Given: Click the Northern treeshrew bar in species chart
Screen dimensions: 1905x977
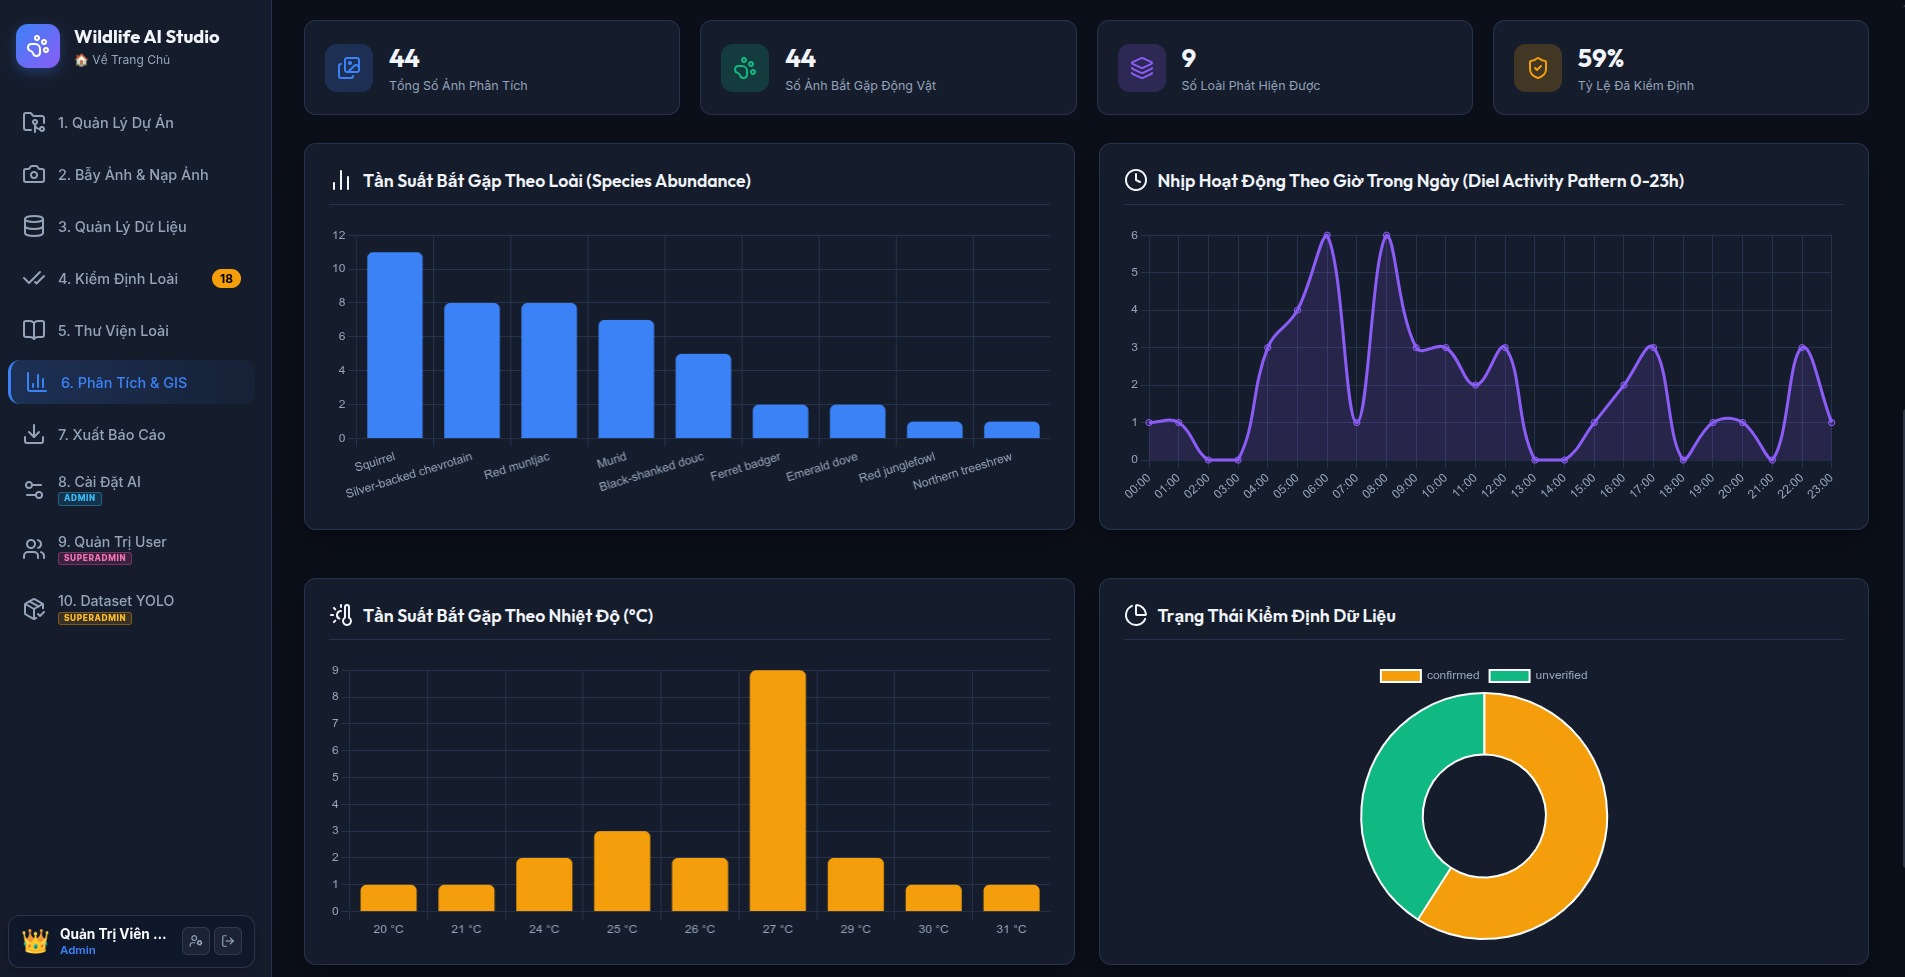Looking at the screenshot, I should (x=1012, y=430).
